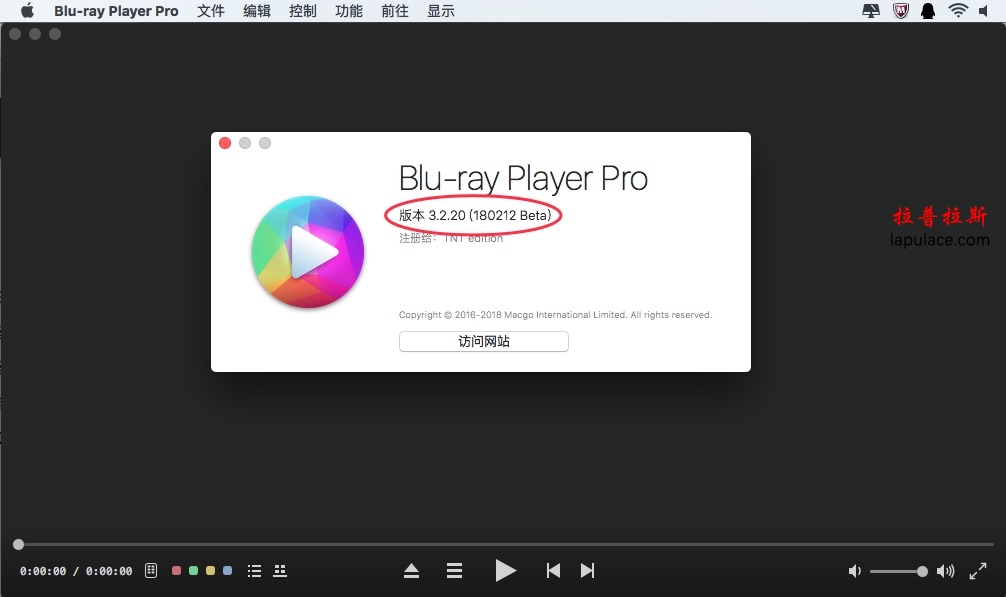
Task: Open the 显示 menu
Action: coord(441,11)
